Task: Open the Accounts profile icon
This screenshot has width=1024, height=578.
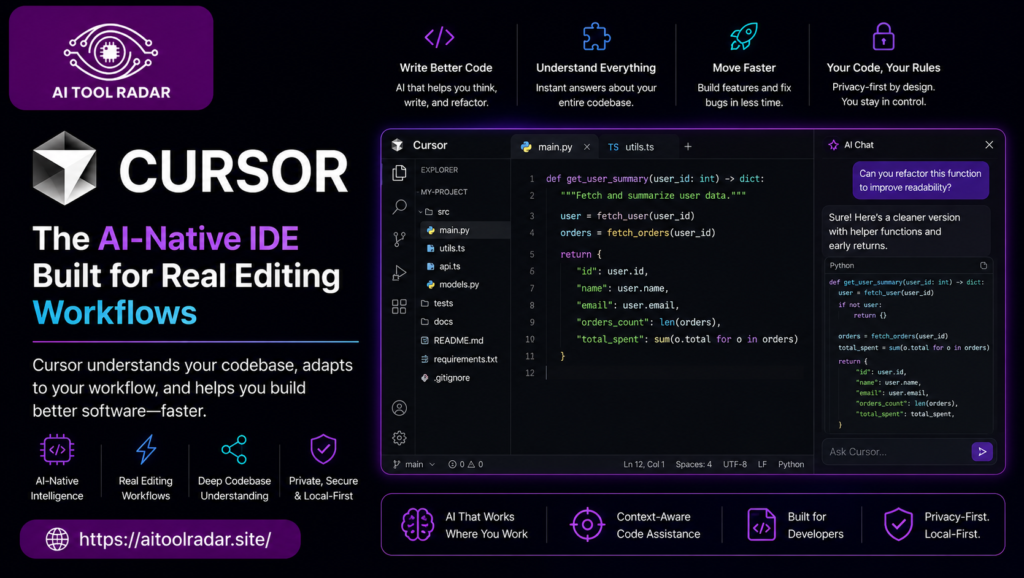Action: point(399,408)
